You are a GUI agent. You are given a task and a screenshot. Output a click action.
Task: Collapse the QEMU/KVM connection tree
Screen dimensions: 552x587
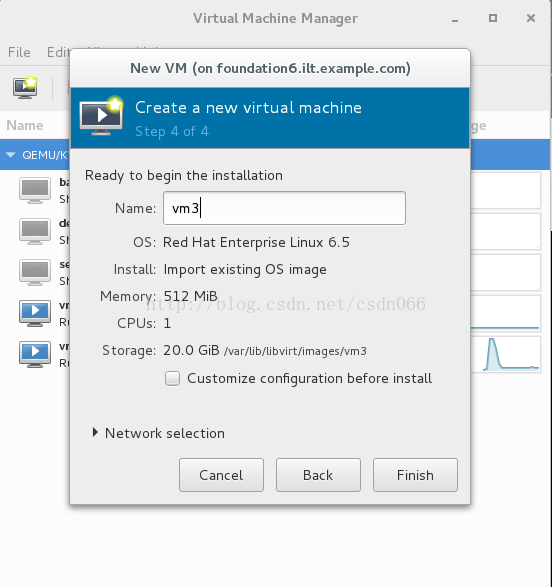(x=11, y=155)
